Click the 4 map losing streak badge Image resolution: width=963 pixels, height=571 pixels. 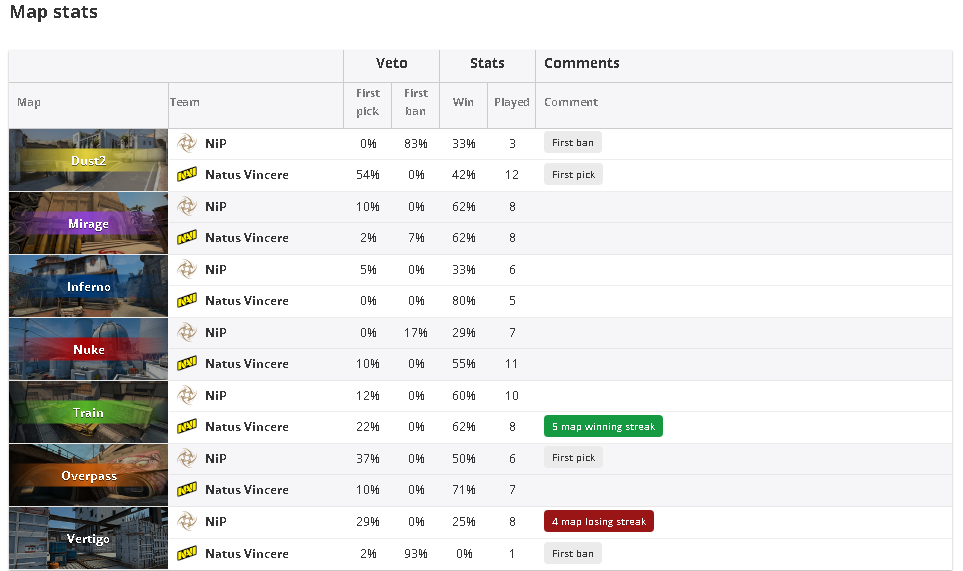pos(599,521)
